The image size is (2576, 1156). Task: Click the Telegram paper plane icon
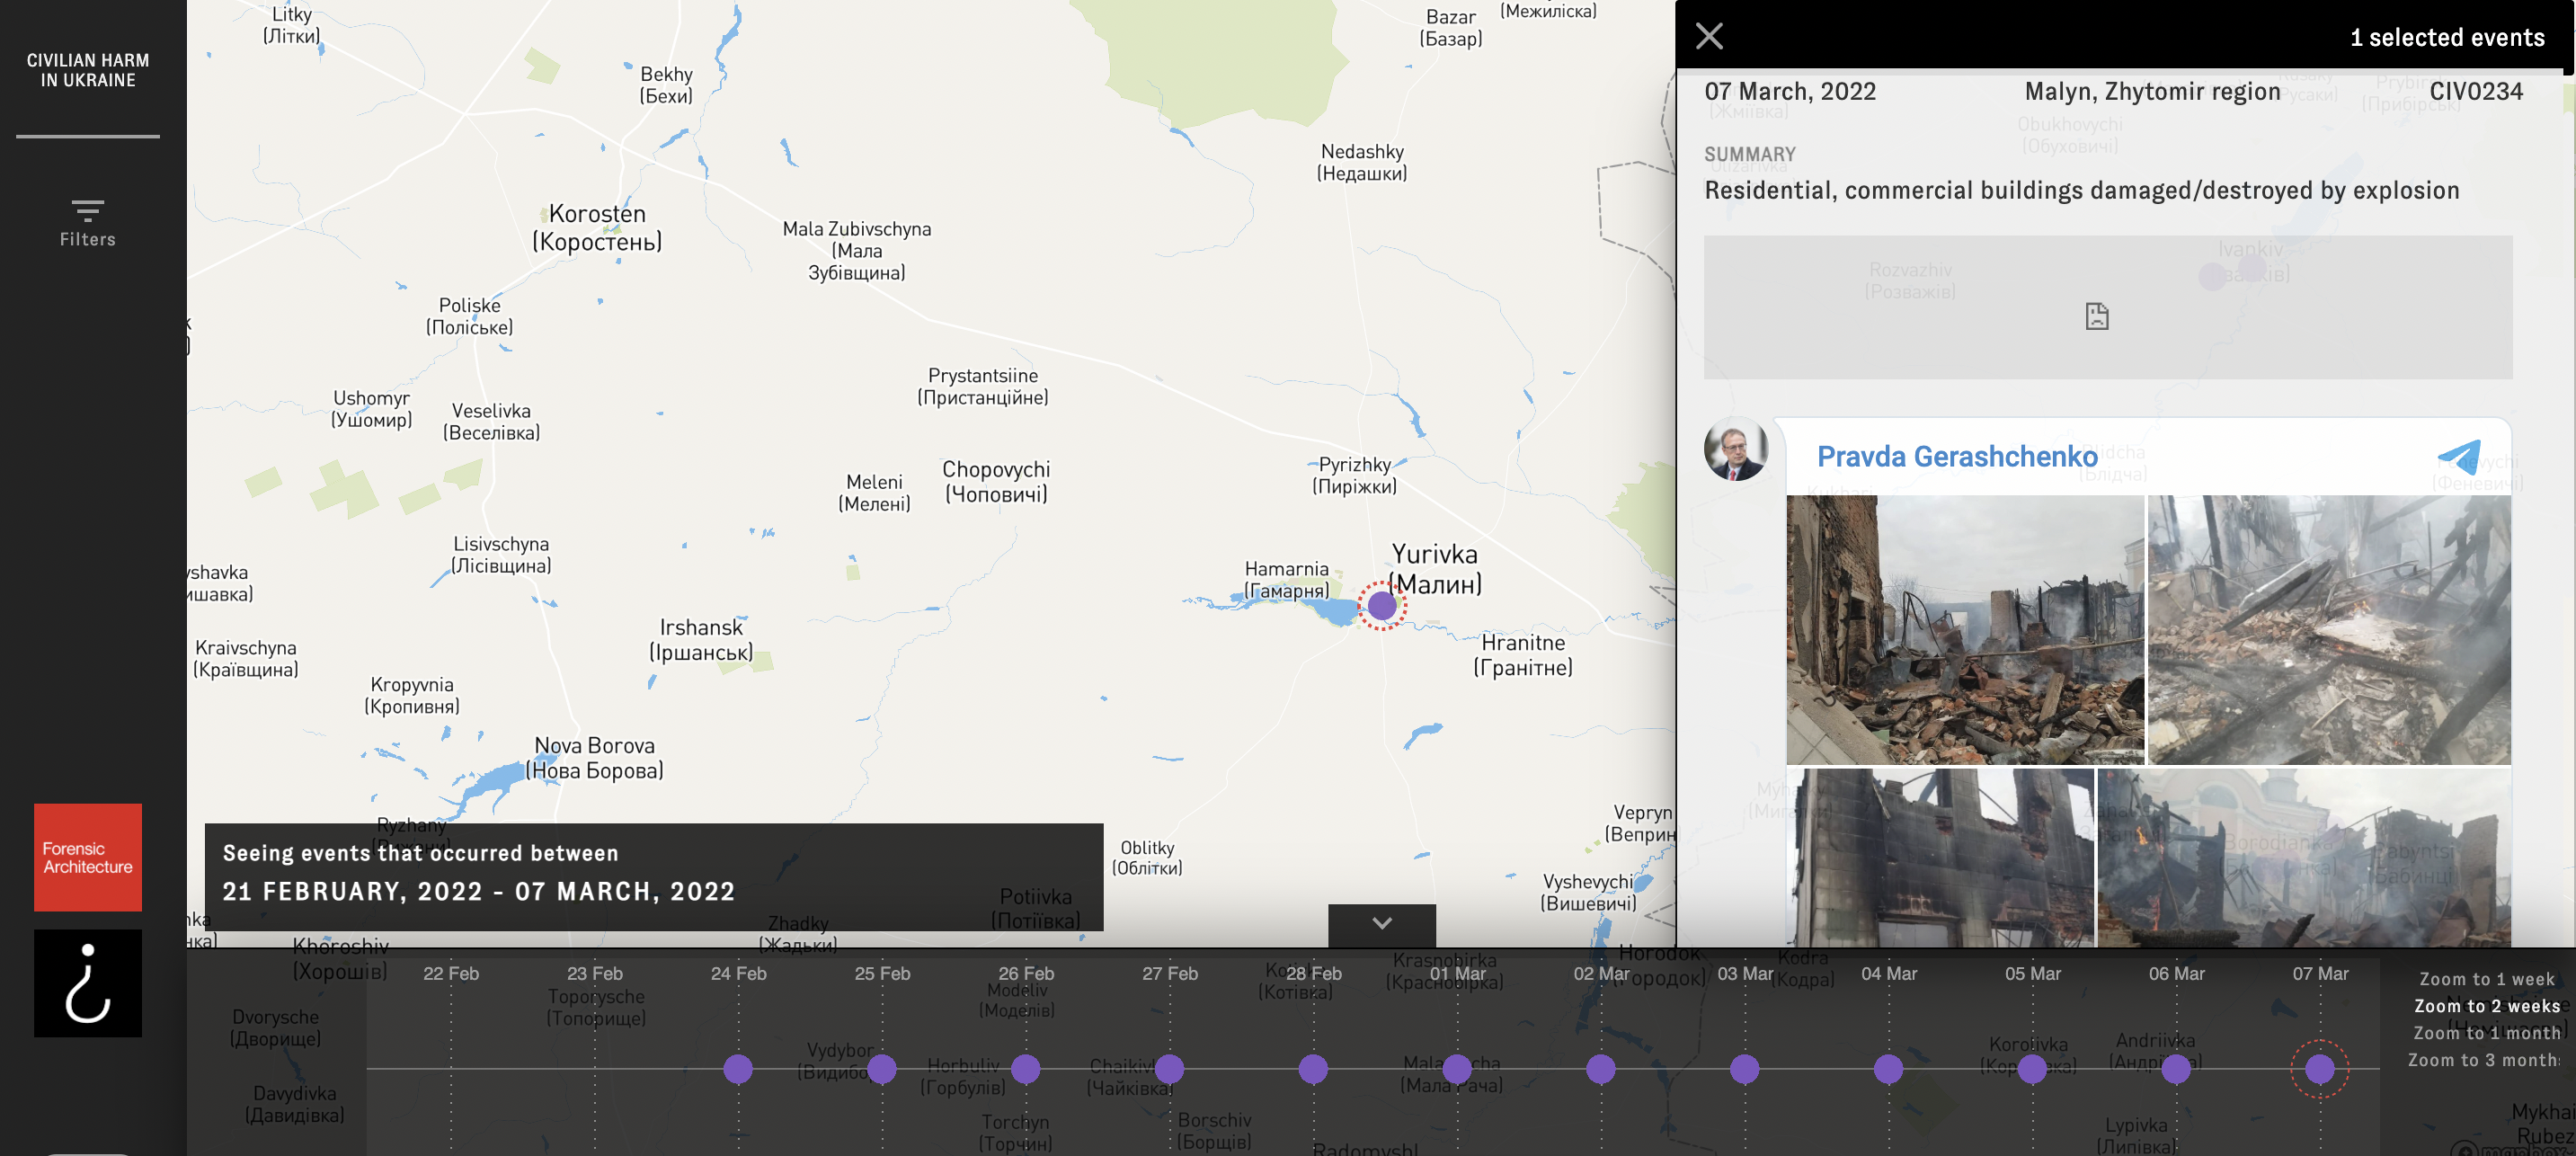[x=2459, y=456]
